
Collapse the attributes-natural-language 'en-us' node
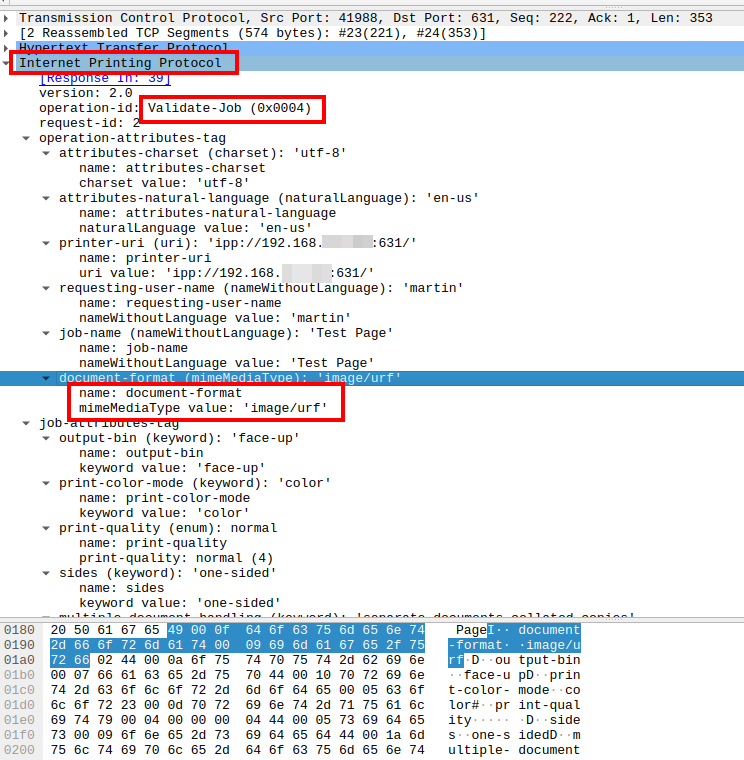(x=47, y=198)
